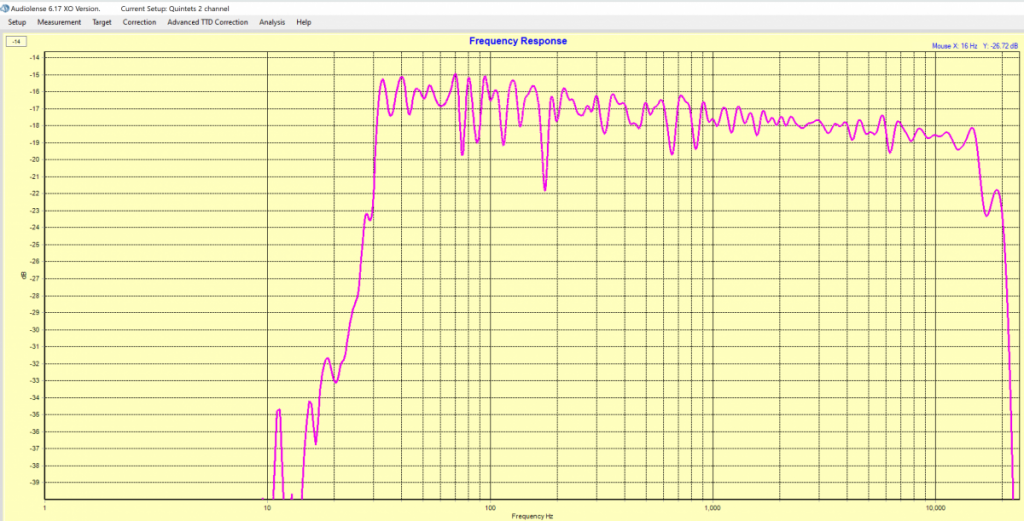Open the Help menu
The width and height of the screenshot is (1024, 521).
click(304, 22)
